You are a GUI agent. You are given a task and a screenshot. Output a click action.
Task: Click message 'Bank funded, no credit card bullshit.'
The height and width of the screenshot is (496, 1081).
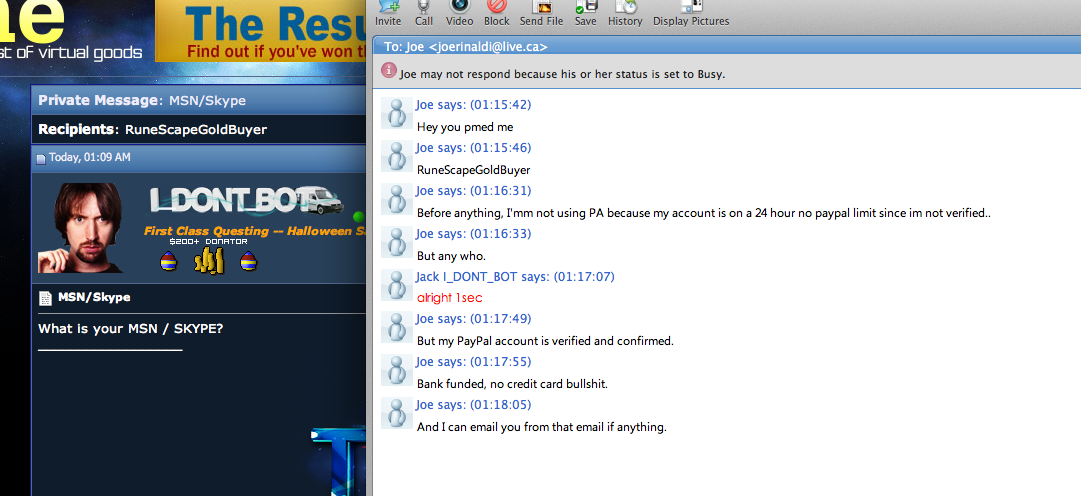[x=512, y=384]
